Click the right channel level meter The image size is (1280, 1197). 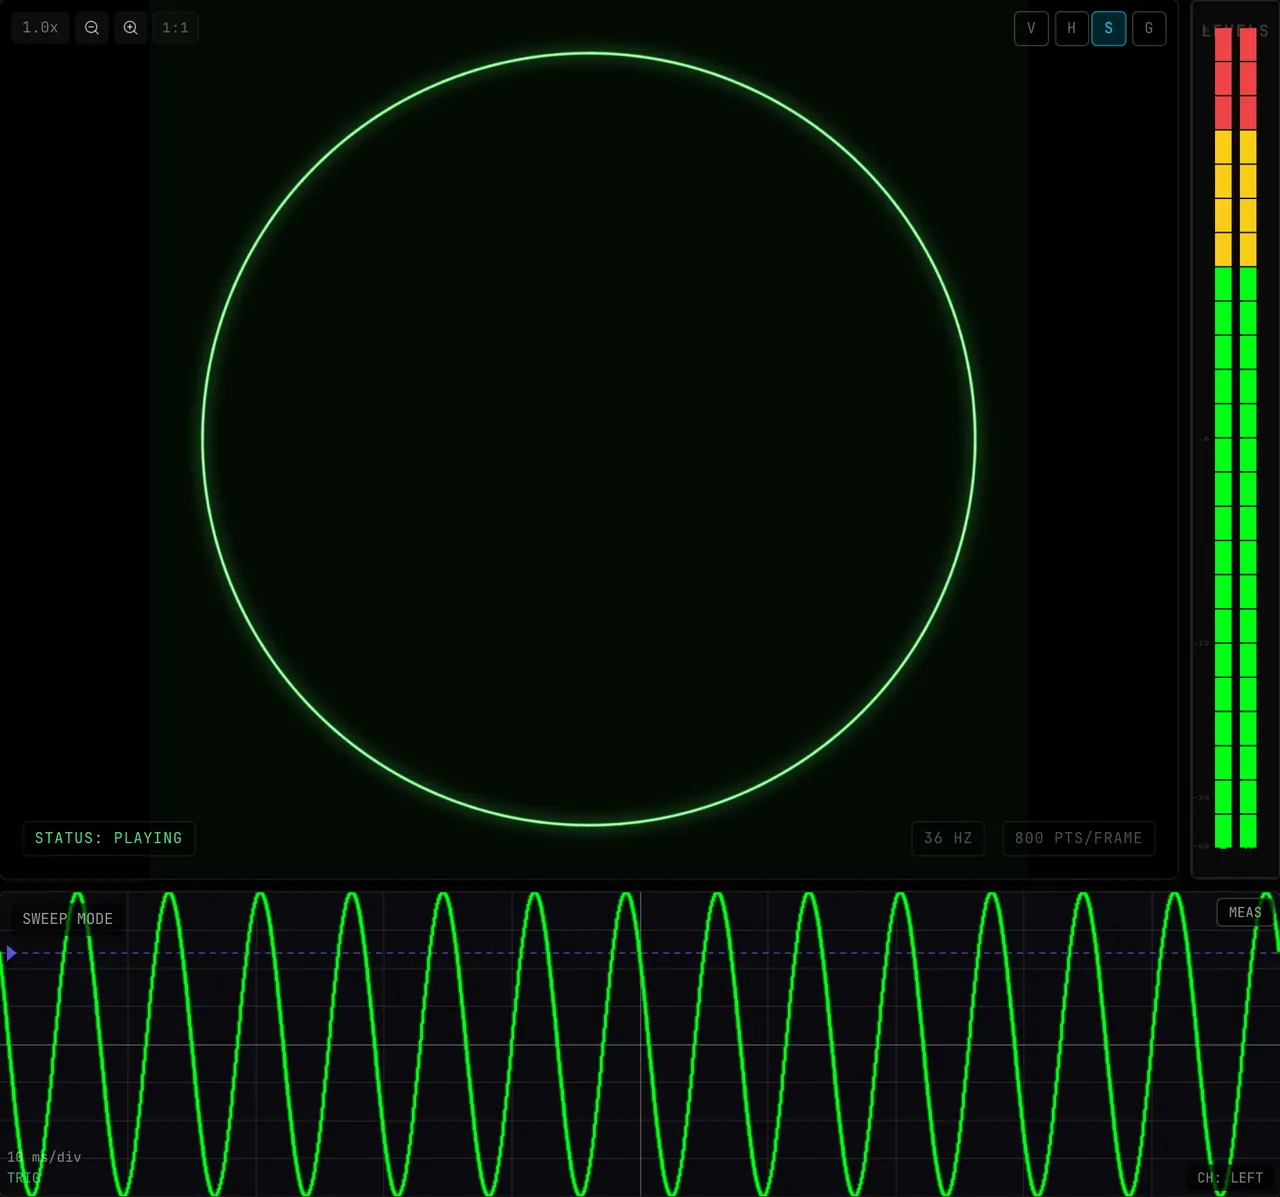point(1248,438)
